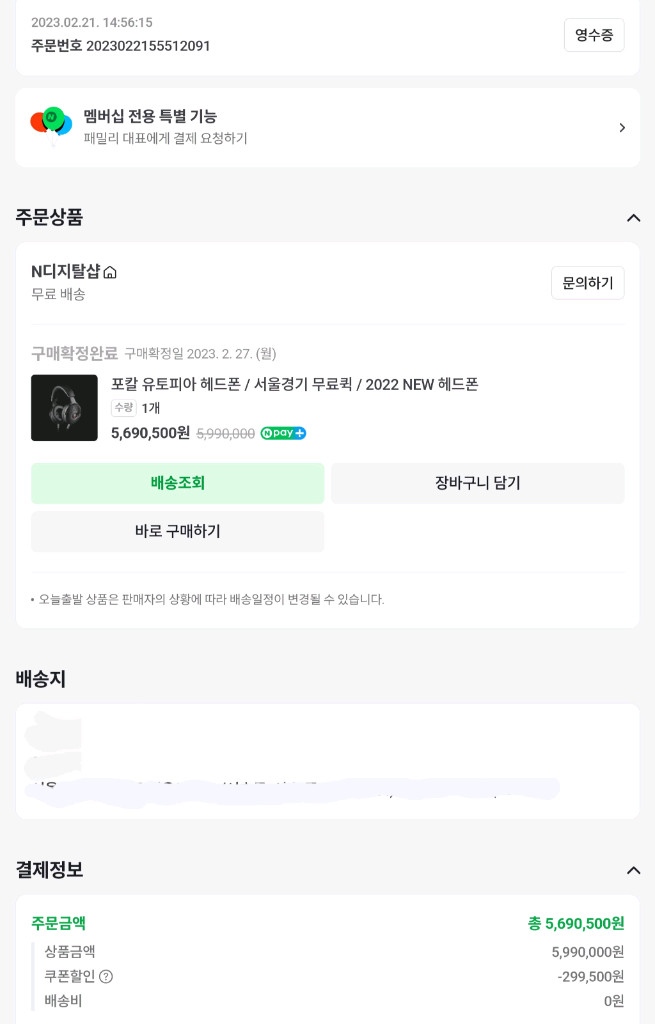The image size is (655, 1024).
Task: Track the shipment via 배송조회
Action: [x=178, y=483]
